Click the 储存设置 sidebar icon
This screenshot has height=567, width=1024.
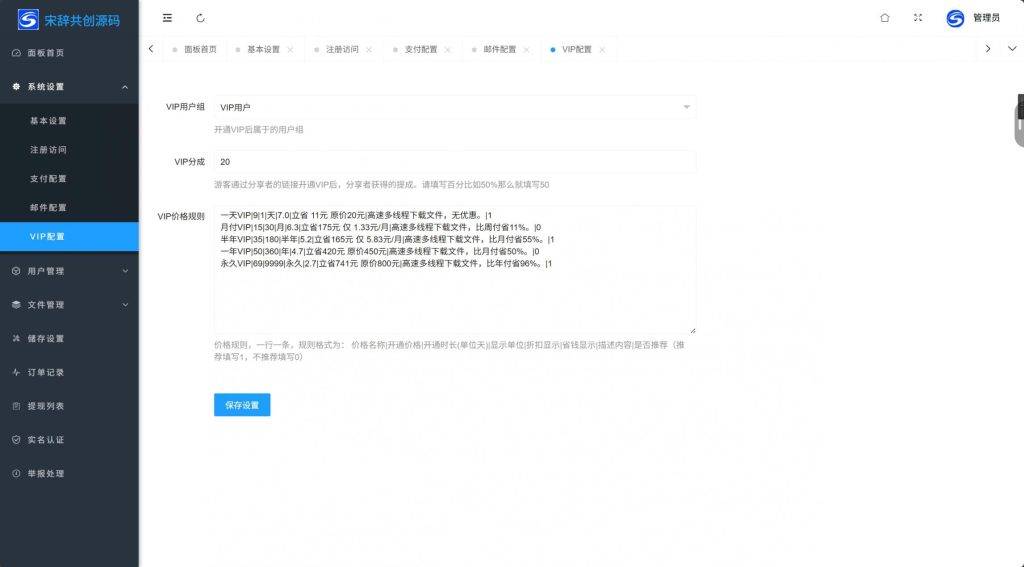pos(16,338)
